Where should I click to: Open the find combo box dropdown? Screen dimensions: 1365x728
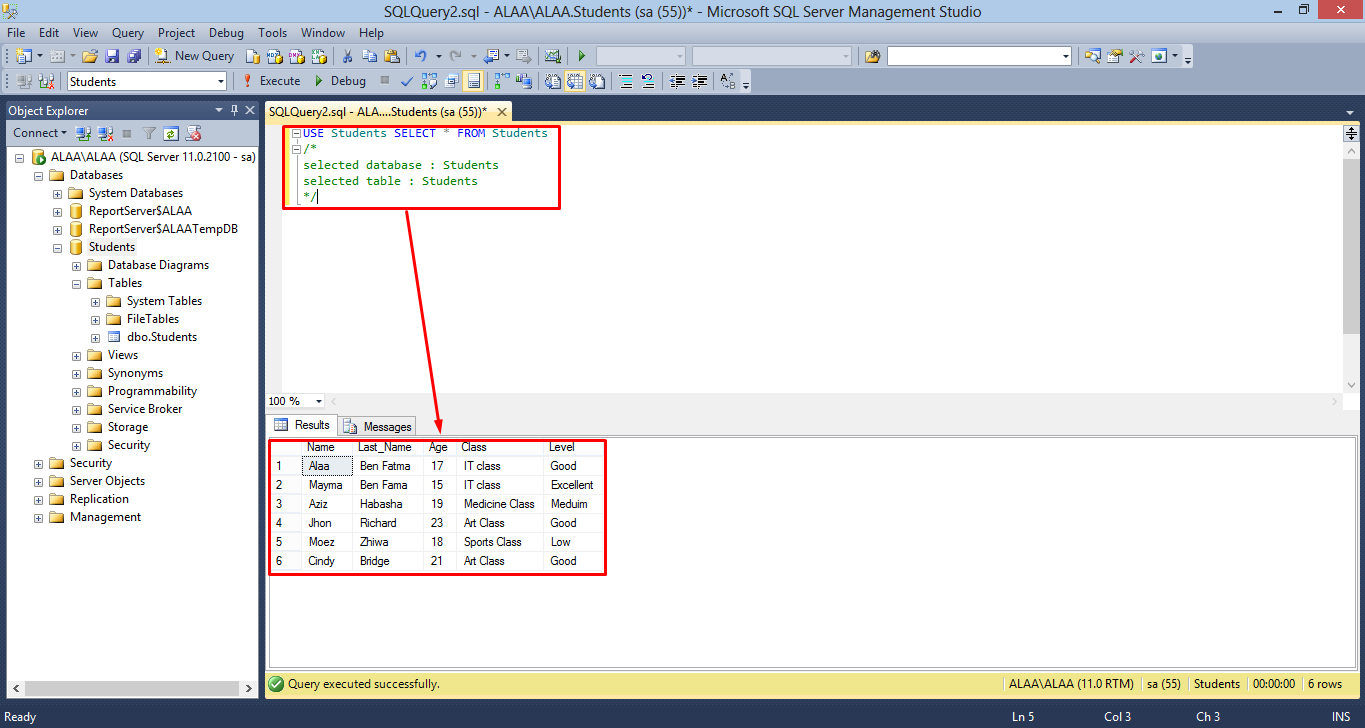point(1065,56)
